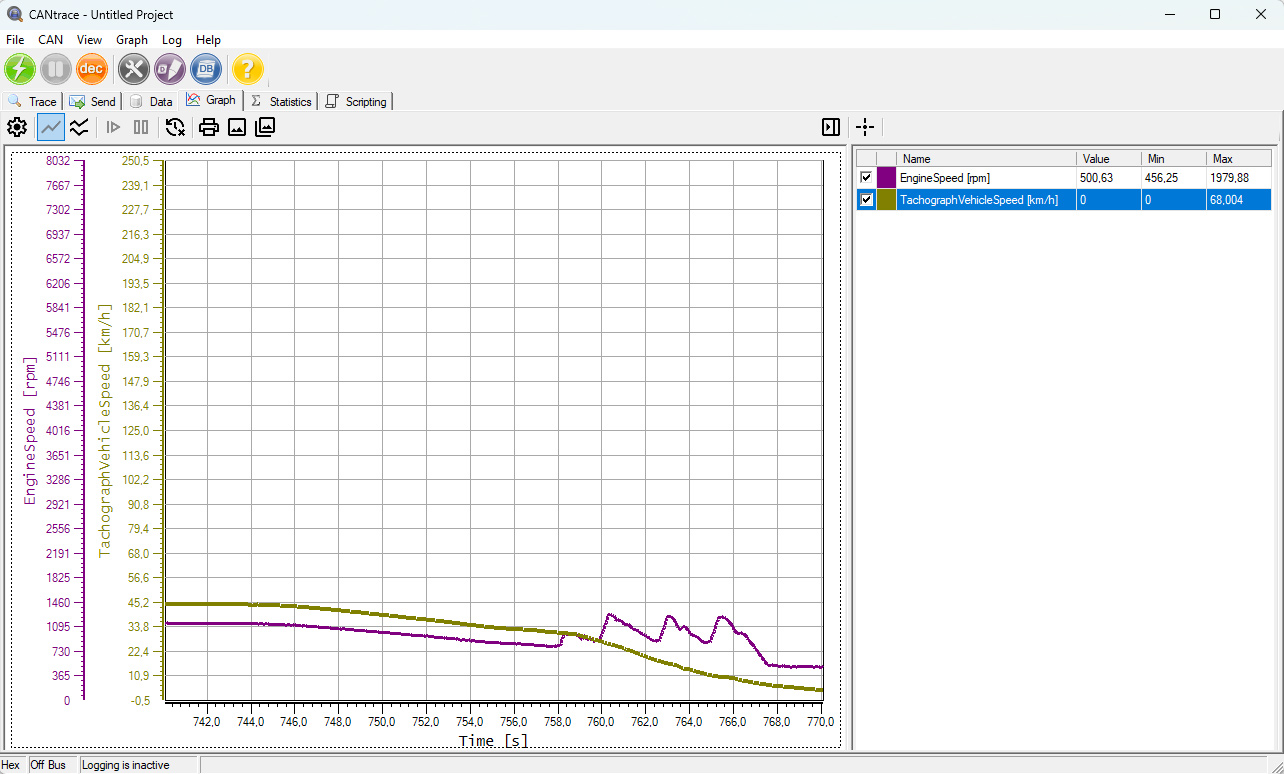Click the clear graph history clock icon
Image resolution: width=1284 pixels, height=774 pixels.
[x=176, y=127]
